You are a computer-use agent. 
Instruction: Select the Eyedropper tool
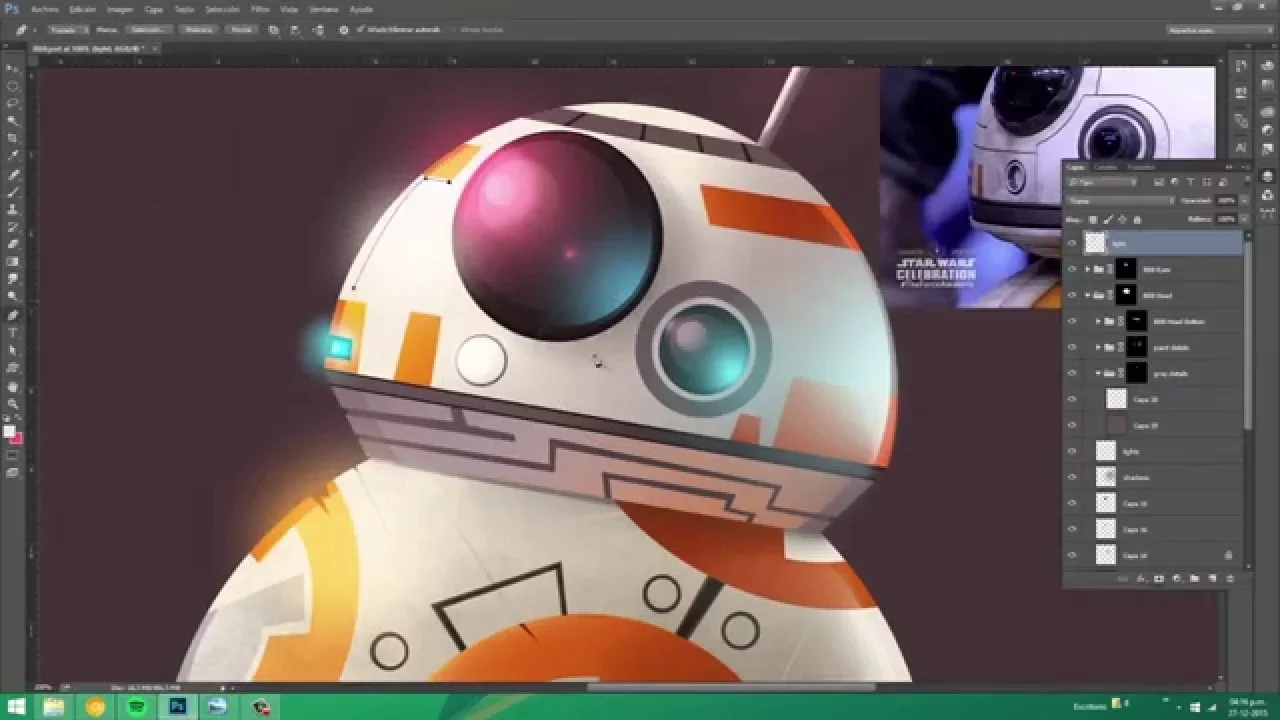click(x=13, y=156)
